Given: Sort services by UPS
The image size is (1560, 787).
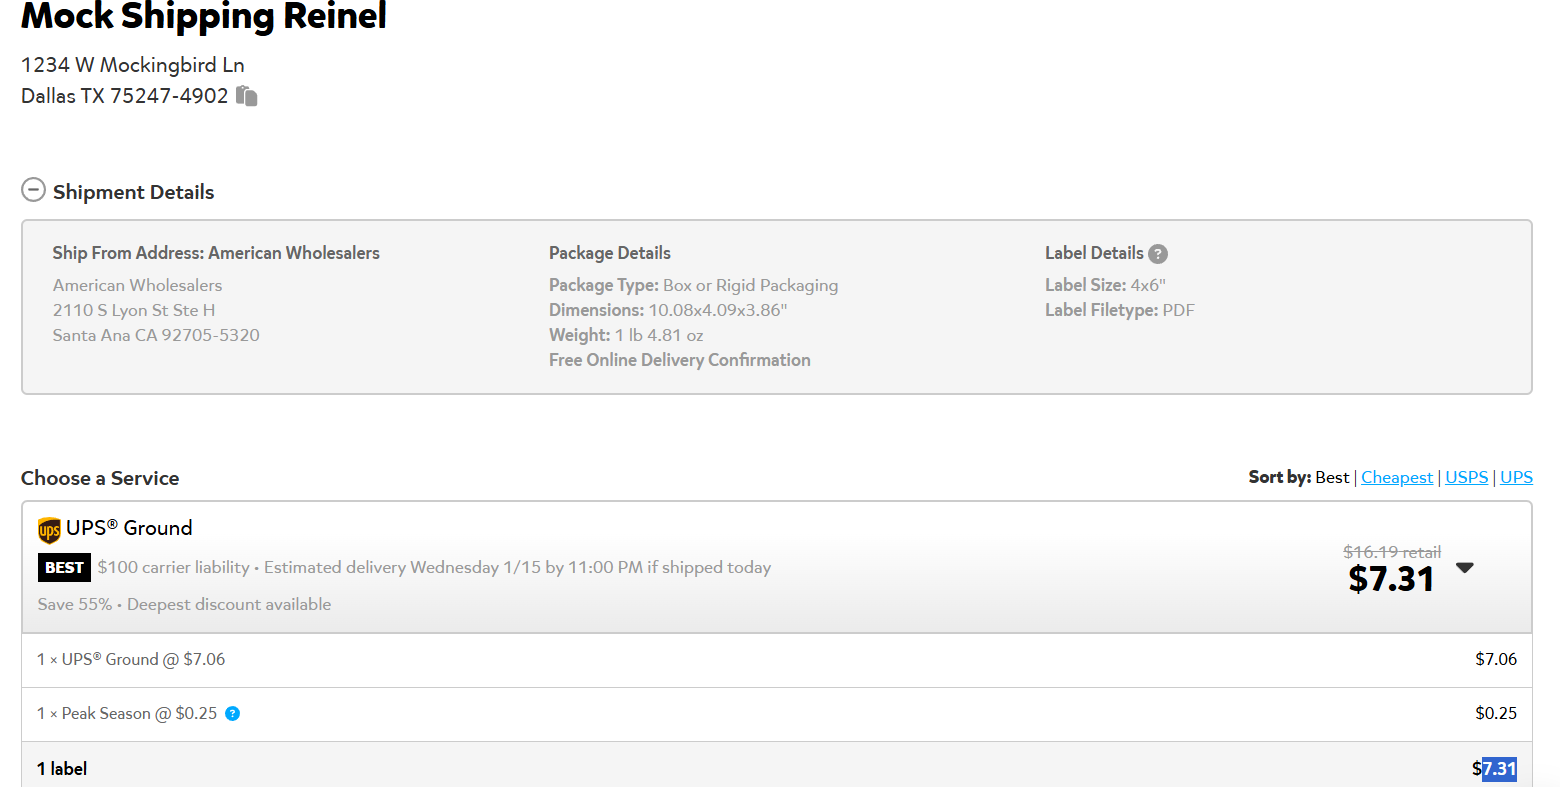Looking at the screenshot, I should [1517, 478].
